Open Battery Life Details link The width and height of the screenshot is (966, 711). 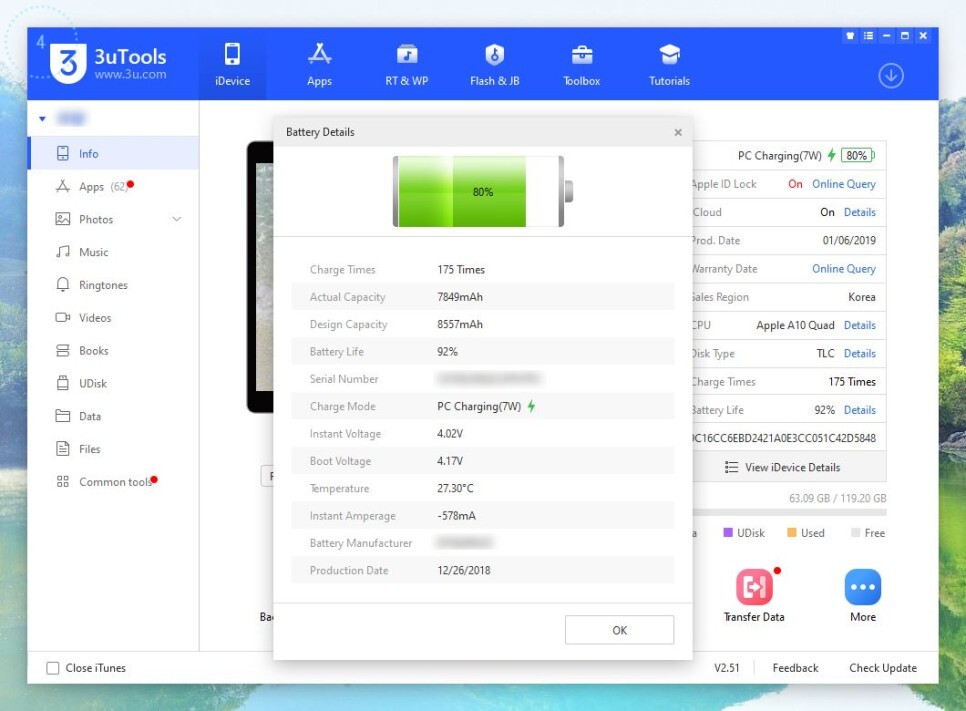pyautogui.click(x=859, y=410)
